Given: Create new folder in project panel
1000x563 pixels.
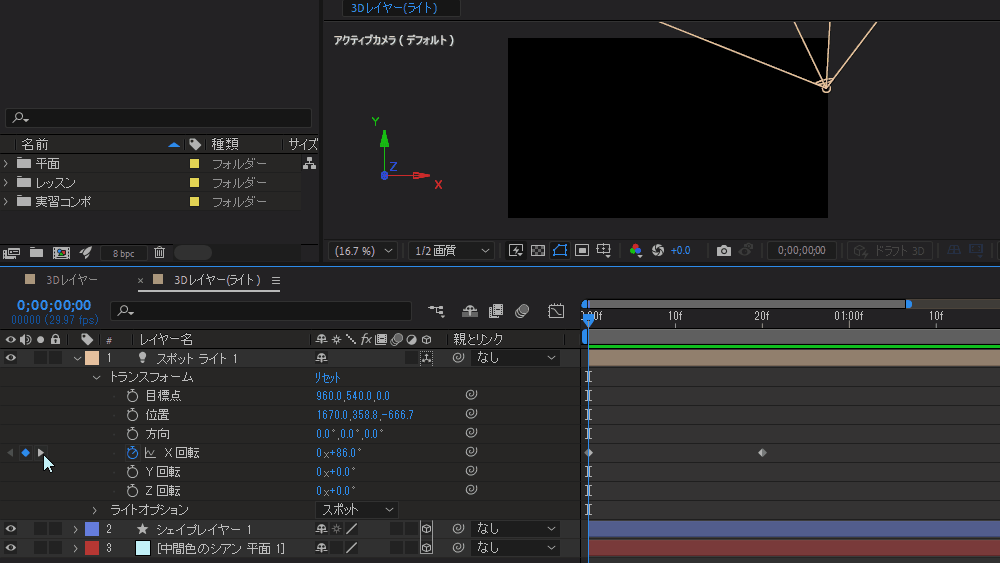Looking at the screenshot, I should [x=36, y=253].
